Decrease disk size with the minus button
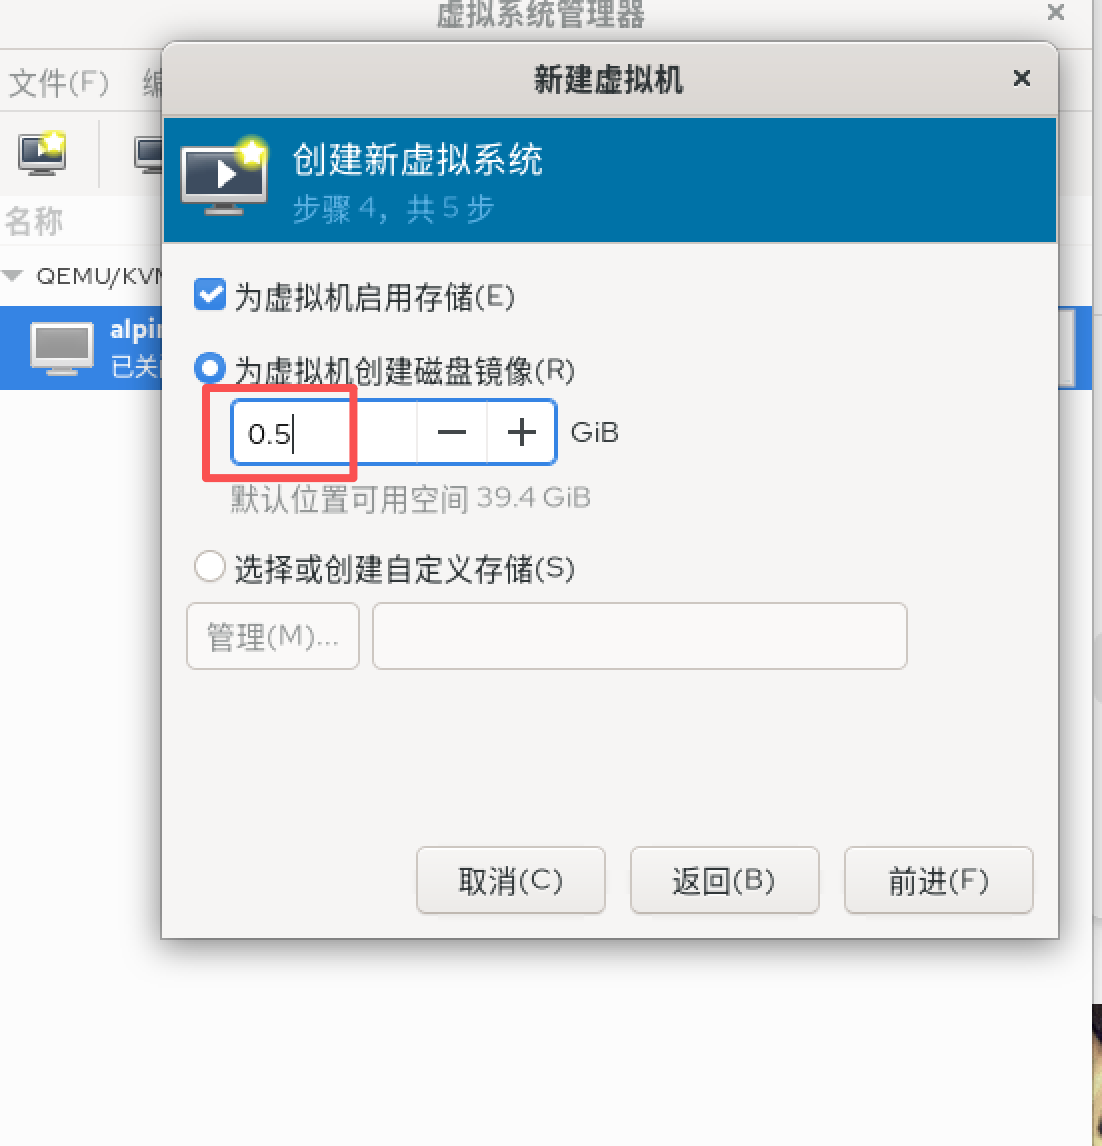 click(452, 433)
